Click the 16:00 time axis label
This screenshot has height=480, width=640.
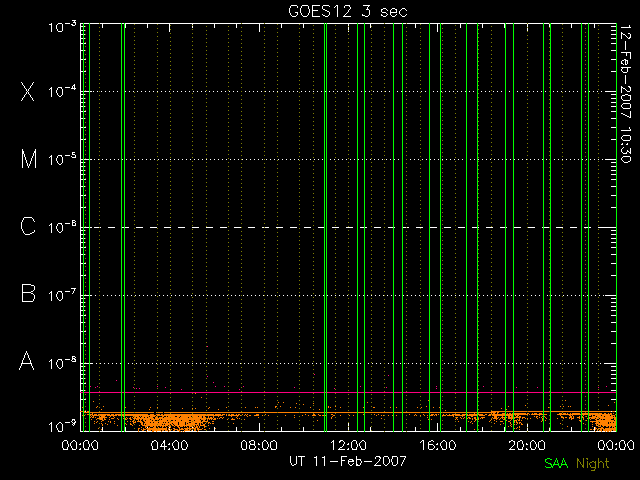coord(438,445)
